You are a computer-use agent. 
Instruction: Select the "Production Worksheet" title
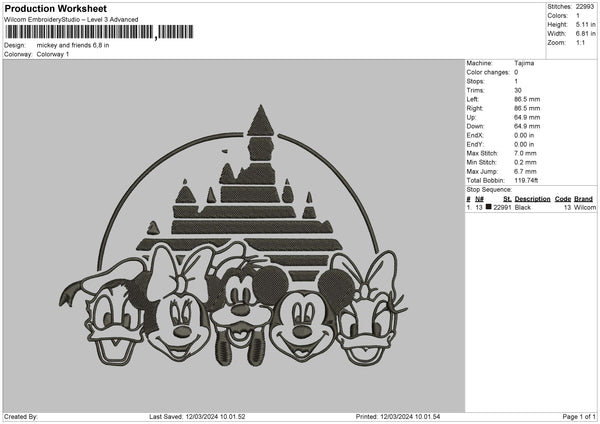point(56,8)
